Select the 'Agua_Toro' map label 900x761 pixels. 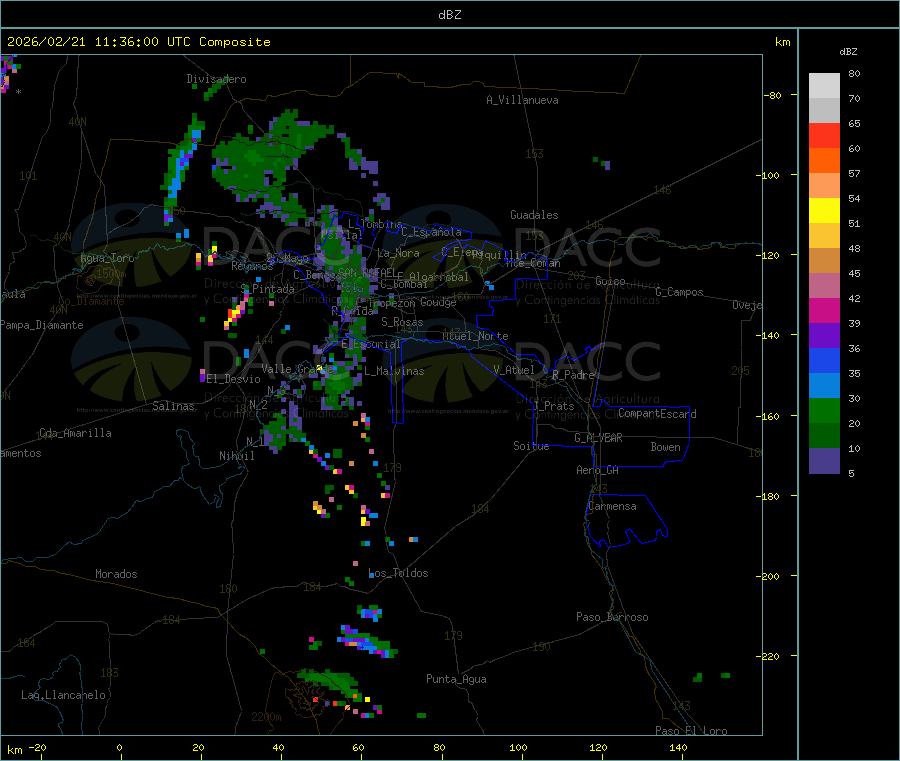pos(107,258)
